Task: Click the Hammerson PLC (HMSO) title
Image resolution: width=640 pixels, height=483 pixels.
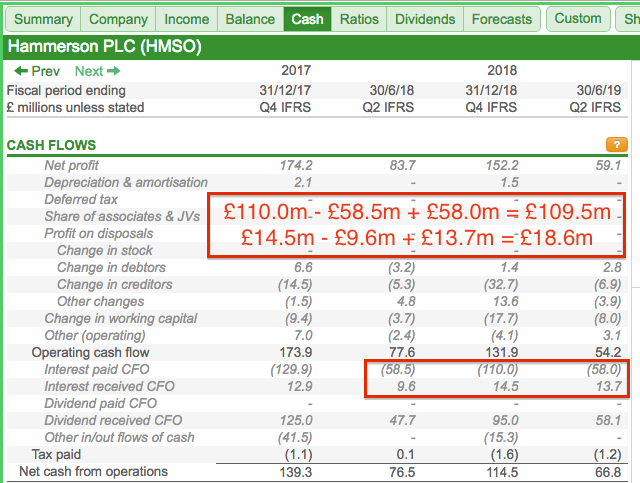Action: 104,46
